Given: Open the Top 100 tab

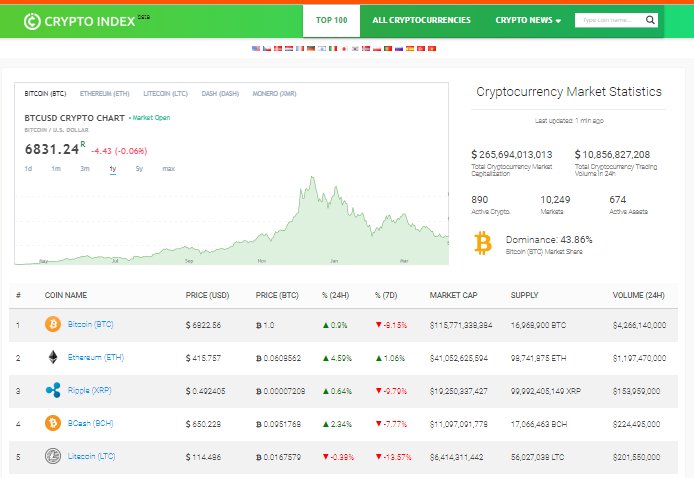Looking at the screenshot, I should point(332,21).
